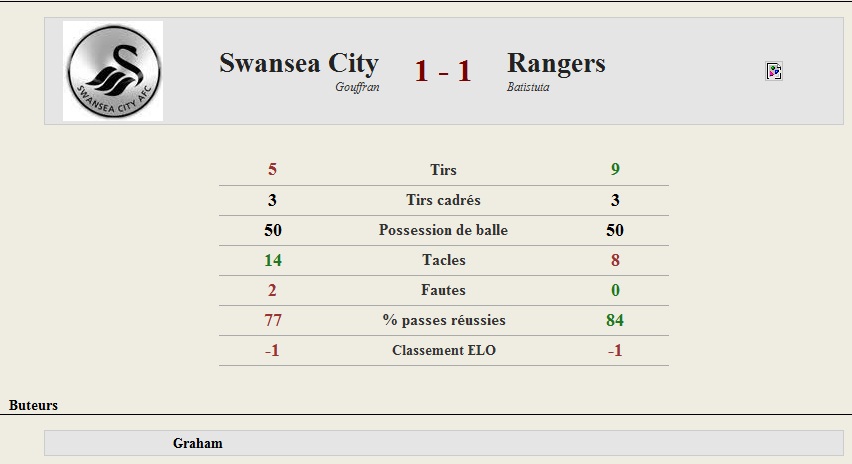Screen dimensions: 852x464
Task: Click the Tacles stat label
Action: tap(443, 260)
